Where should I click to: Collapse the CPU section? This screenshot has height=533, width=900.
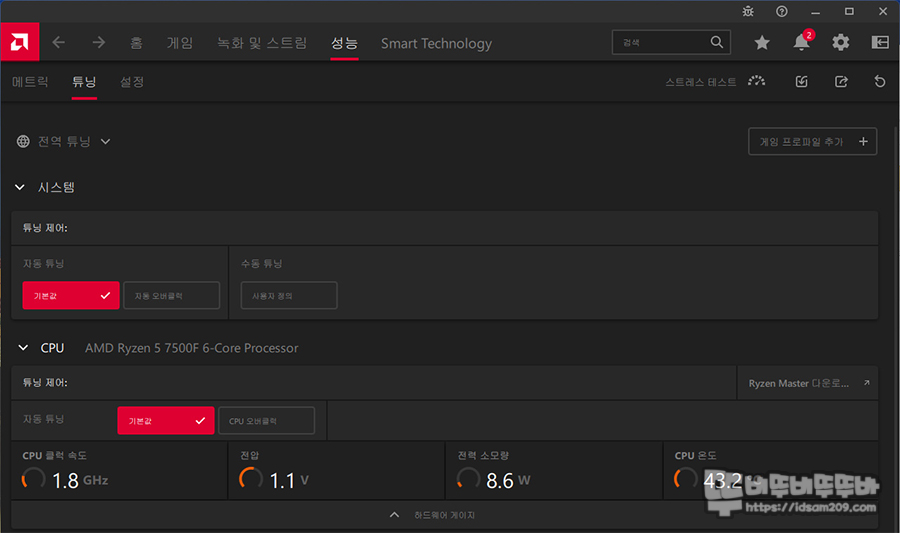[23, 348]
